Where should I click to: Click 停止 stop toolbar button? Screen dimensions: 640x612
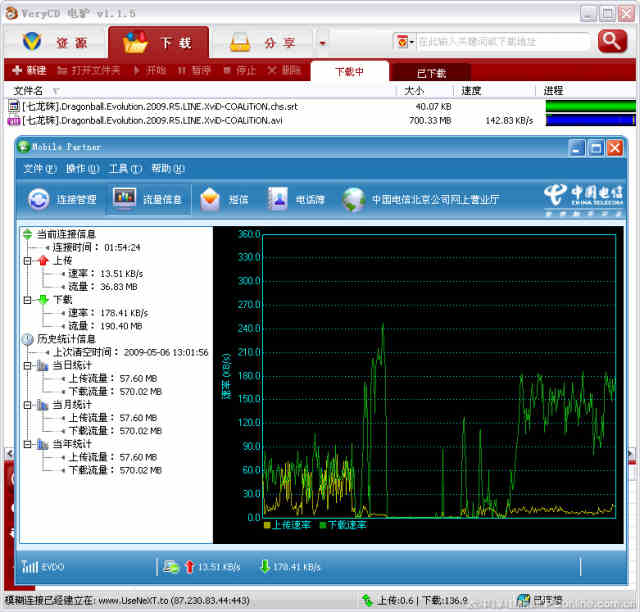240,71
